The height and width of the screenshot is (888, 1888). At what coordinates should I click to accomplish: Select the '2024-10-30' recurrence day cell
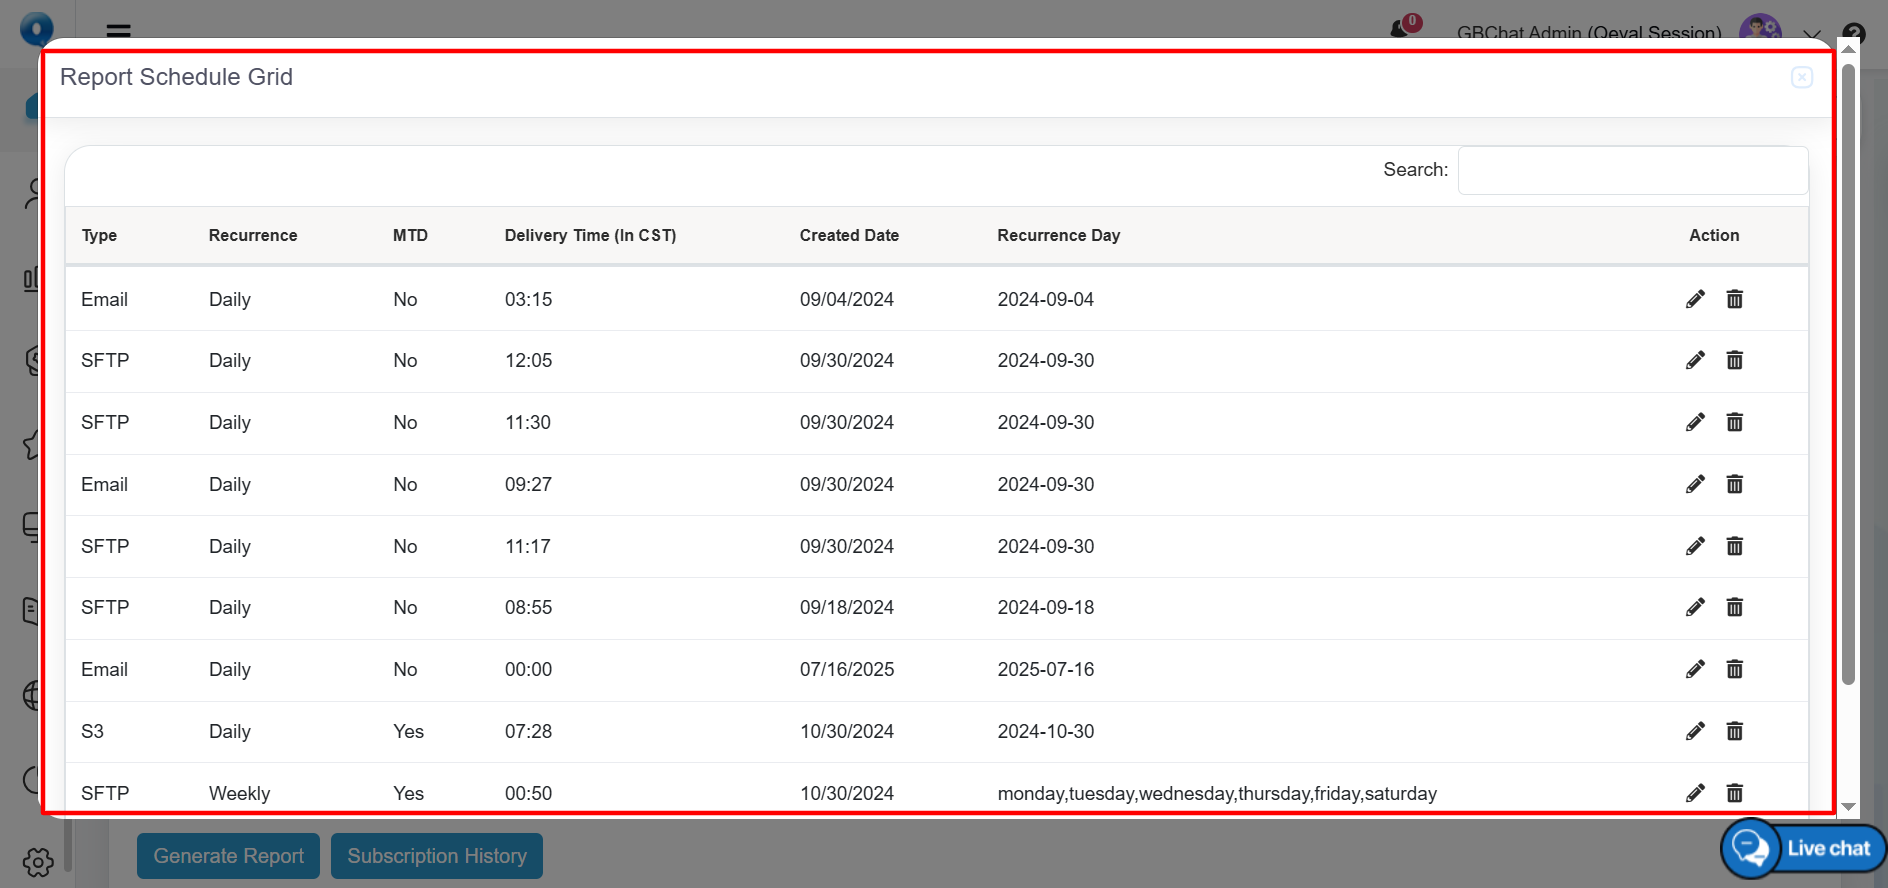click(1046, 731)
